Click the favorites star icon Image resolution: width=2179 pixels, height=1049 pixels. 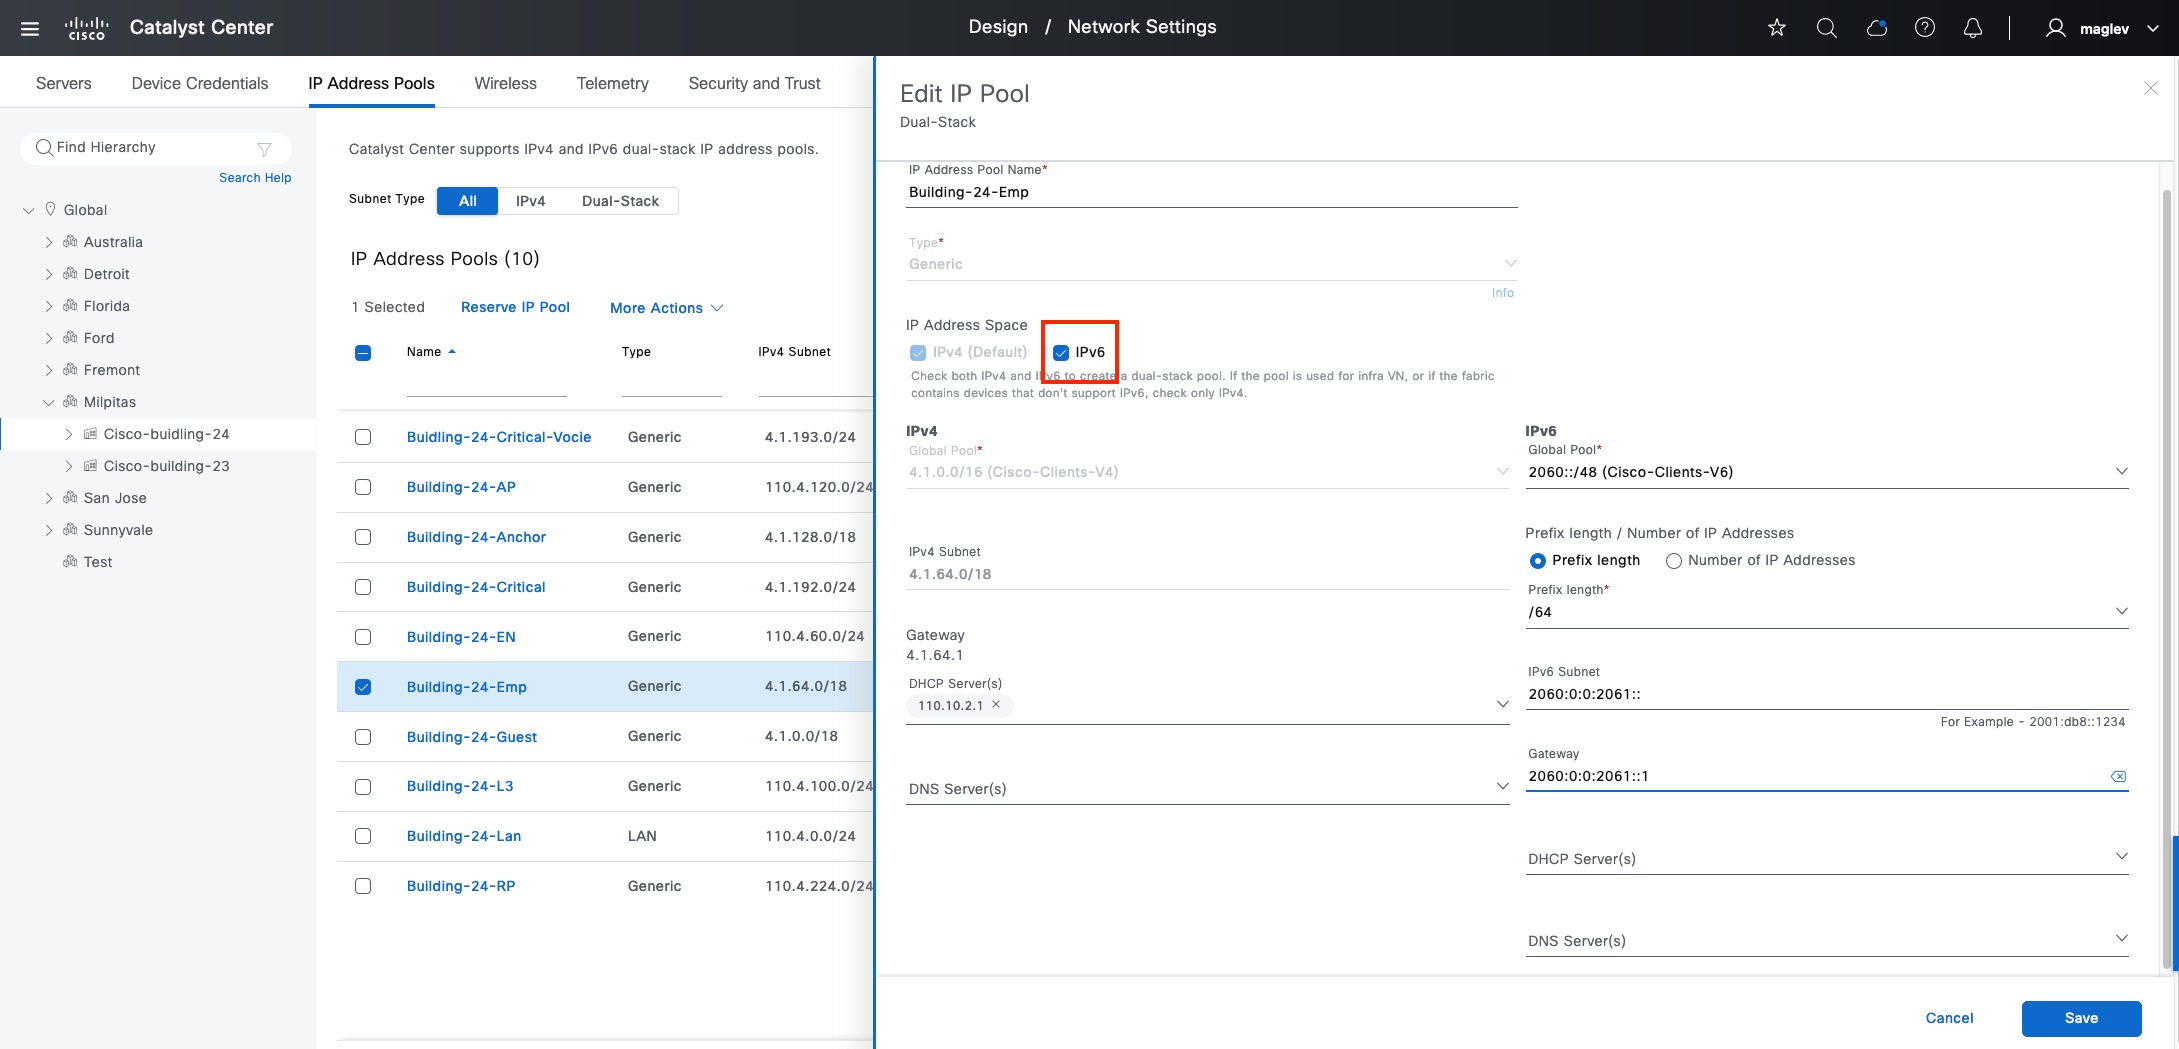[1776, 28]
